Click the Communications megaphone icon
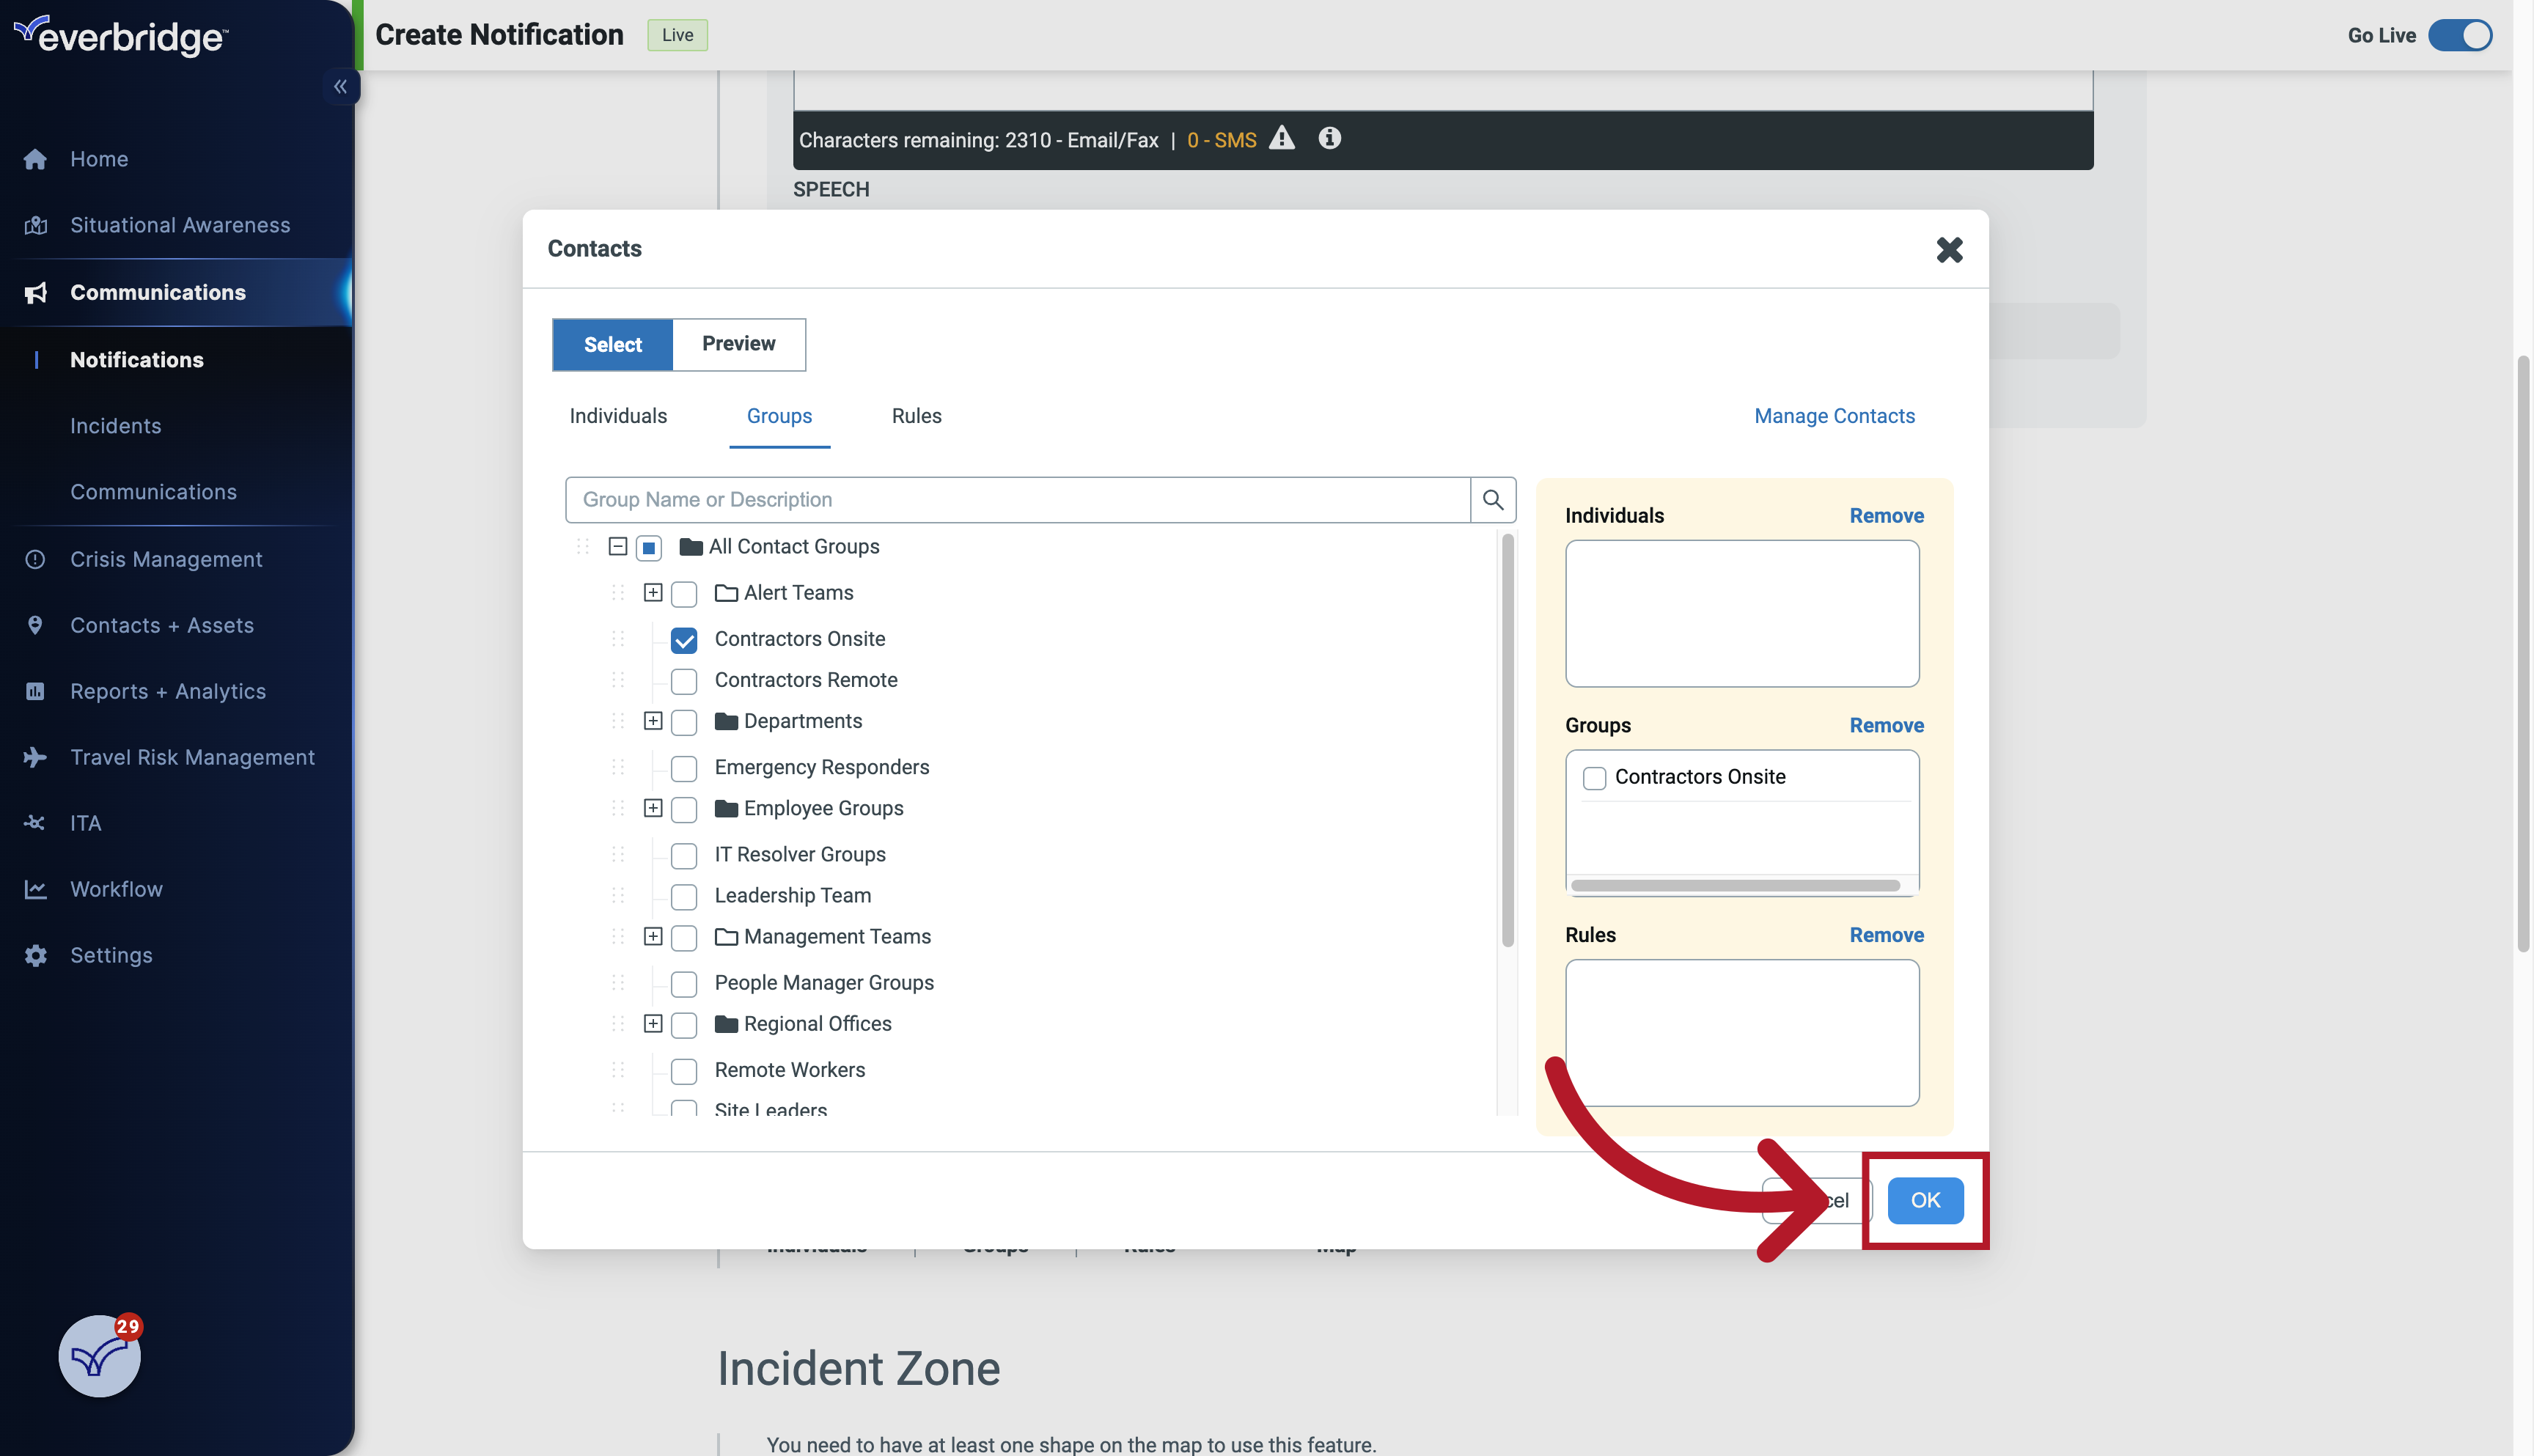This screenshot has height=1456, width=2534. [x=35, y=292]
